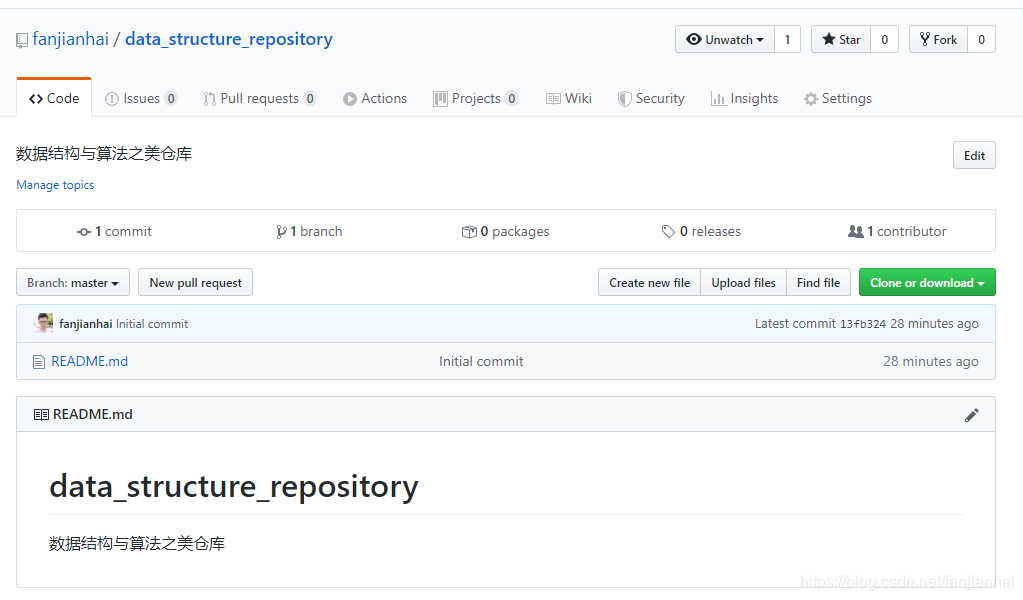Image resolution: width=1023 pixels, height=600 pixels.
Task: View the 1 commit history
Action: pos(114,232)
